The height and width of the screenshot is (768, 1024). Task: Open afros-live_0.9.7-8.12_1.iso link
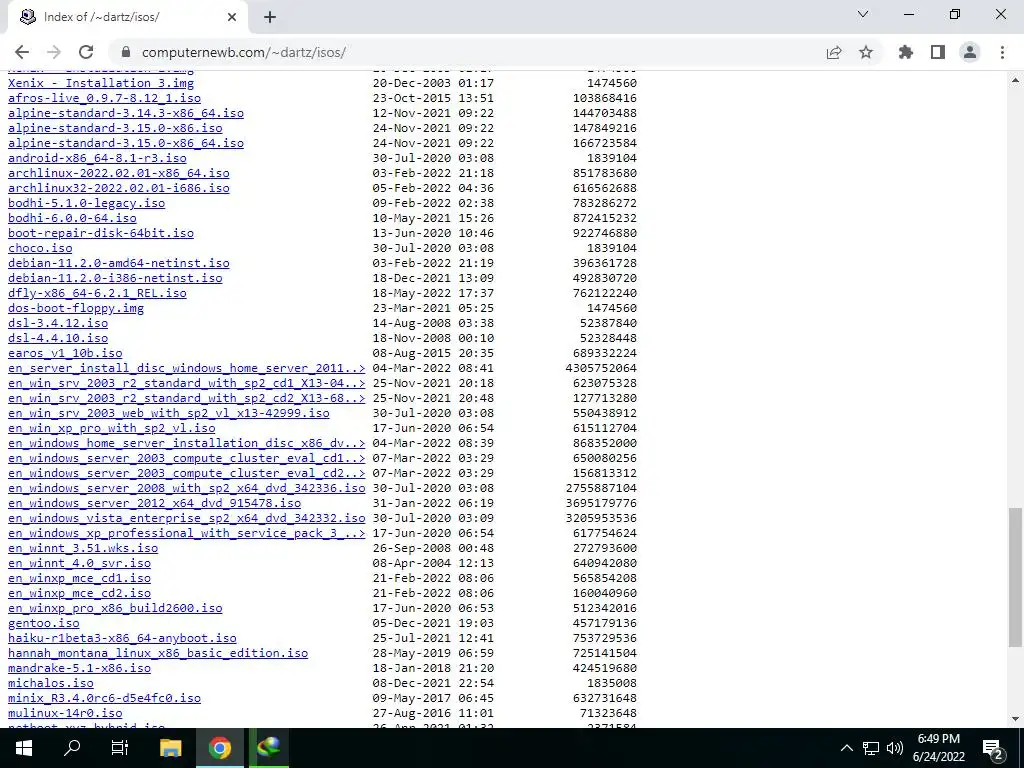(104, 98)
